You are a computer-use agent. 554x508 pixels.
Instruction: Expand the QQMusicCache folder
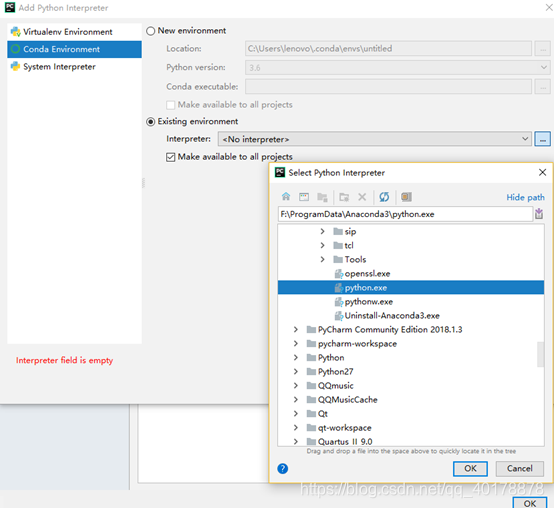296,400
